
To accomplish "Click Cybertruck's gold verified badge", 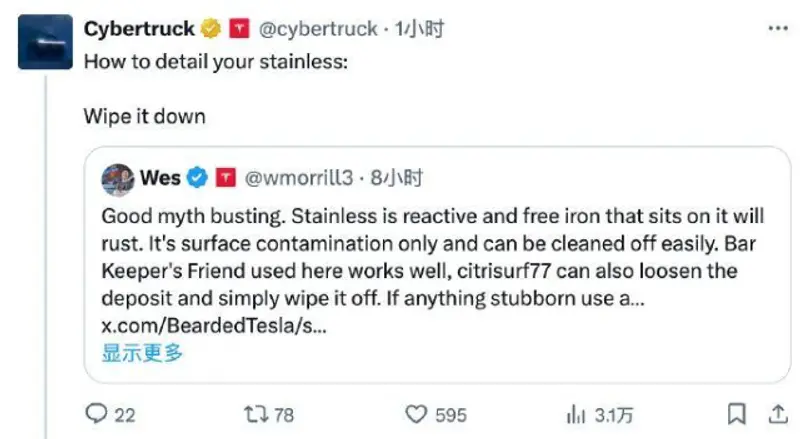I will (212, 29).
